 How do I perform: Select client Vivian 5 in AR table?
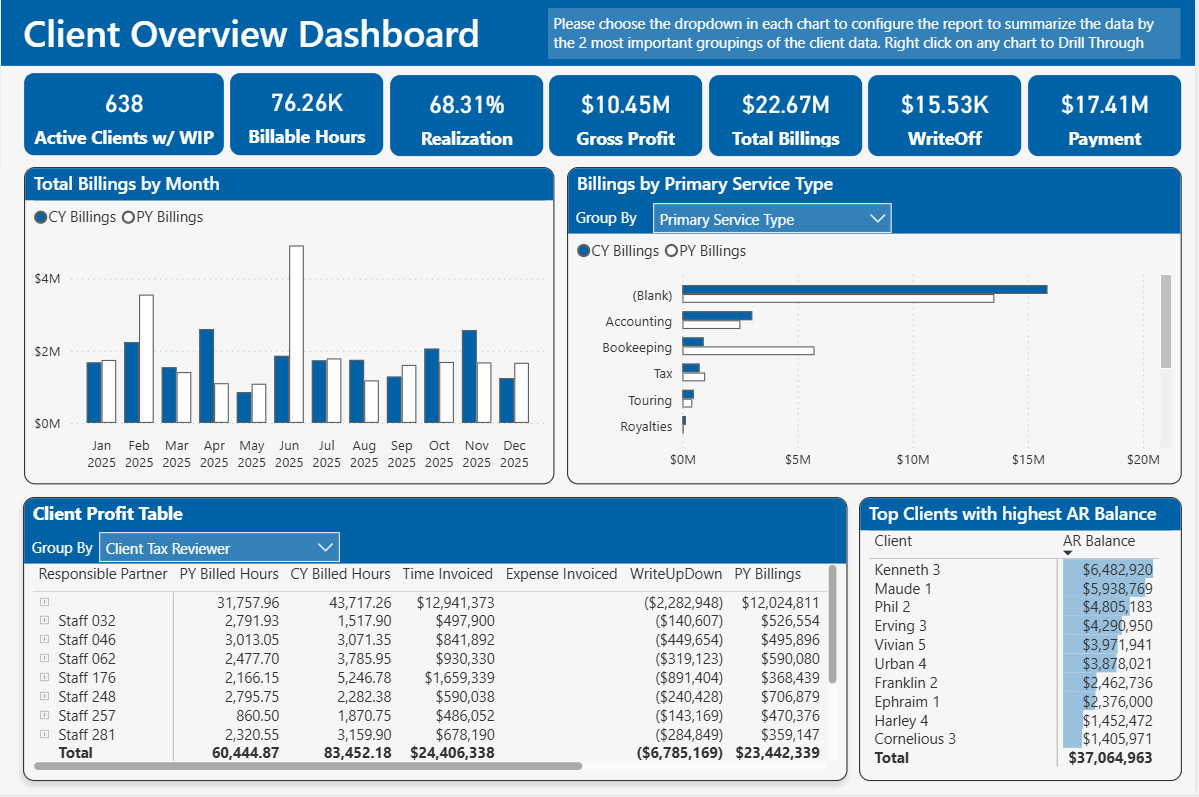coord(899,645)
